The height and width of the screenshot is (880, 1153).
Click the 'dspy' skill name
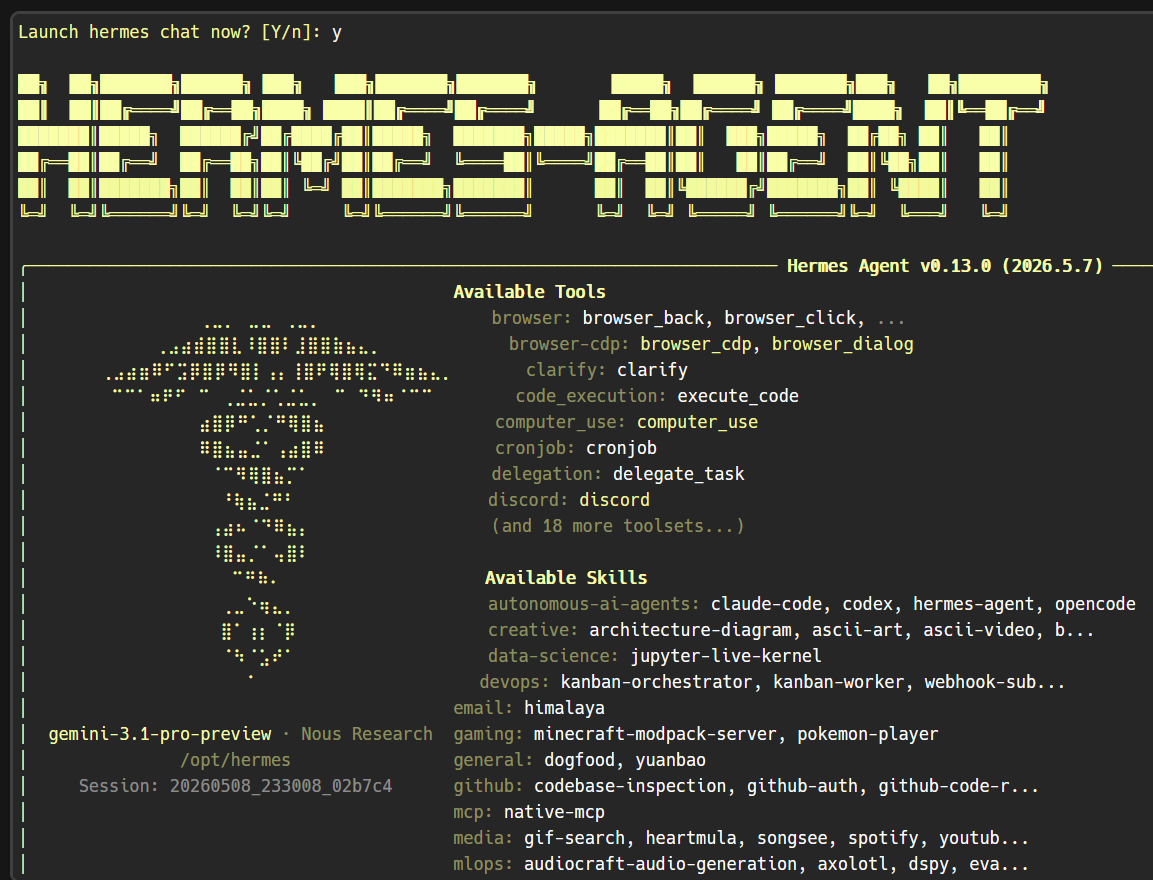point(929,864)
